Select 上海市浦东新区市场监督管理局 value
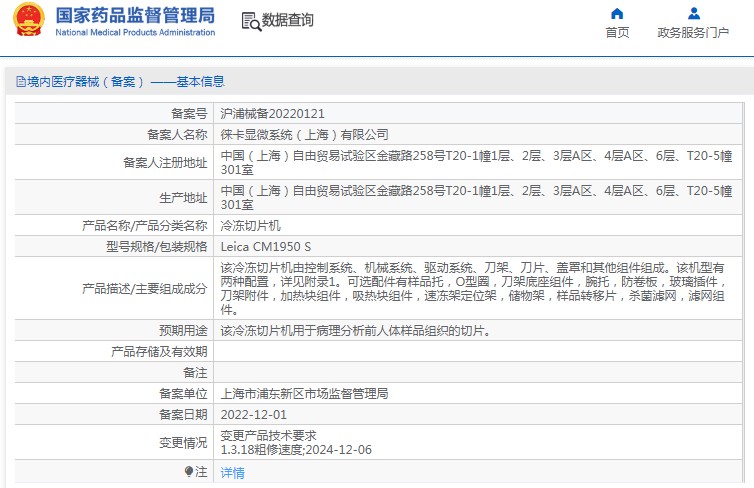The image size is (754, 488). click(x=304, y=394)
